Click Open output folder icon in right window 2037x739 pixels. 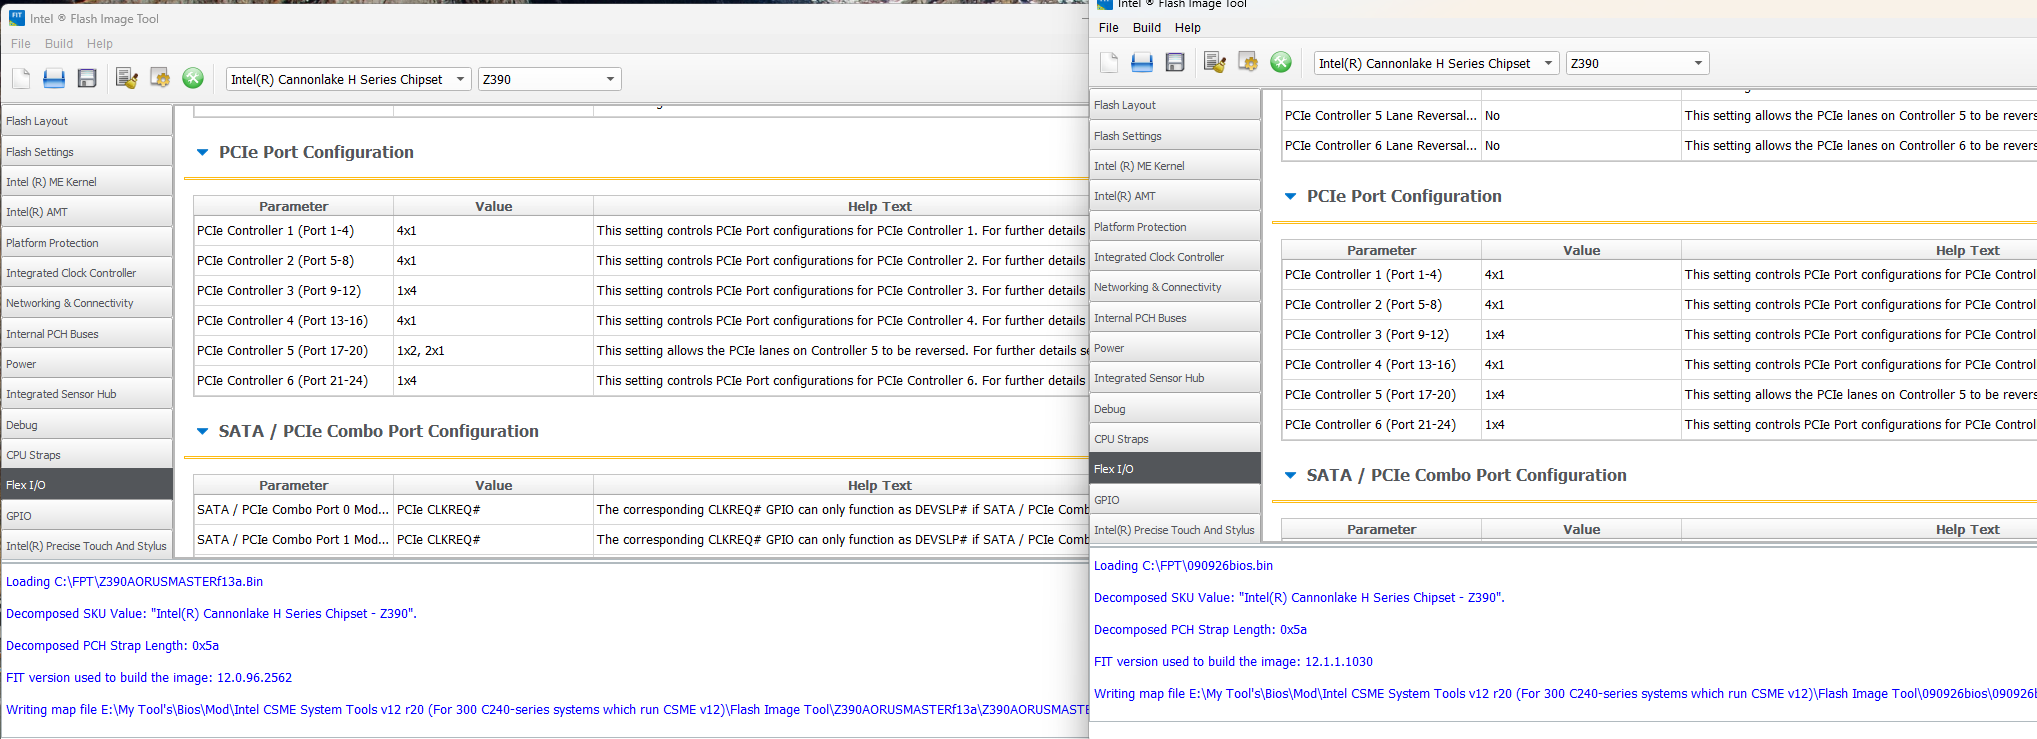tap(1248, 63)
